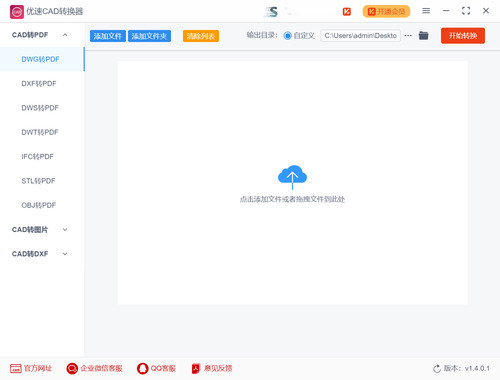This screenshot has height=380, width=500.
Task: Click the red gift icon in title bar
Action: coord(347,12)
